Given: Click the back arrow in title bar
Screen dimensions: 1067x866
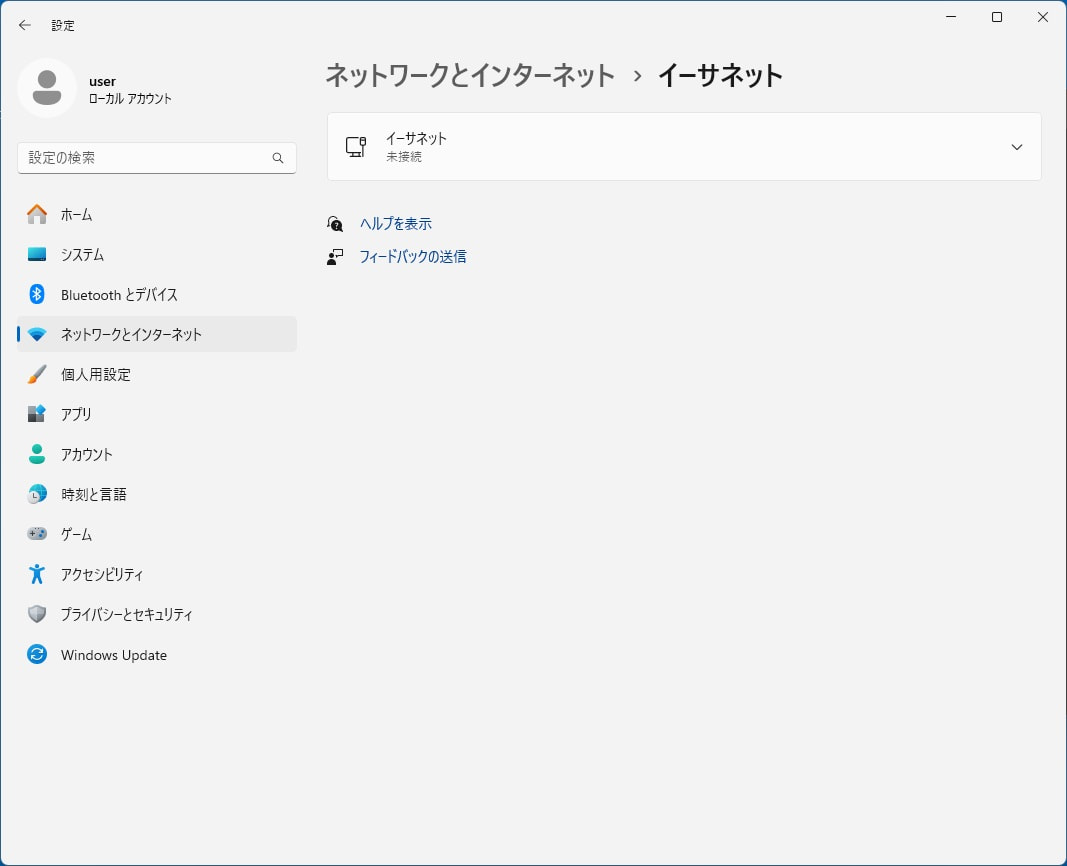Looking at the screenshot, I should click(25, 25).
